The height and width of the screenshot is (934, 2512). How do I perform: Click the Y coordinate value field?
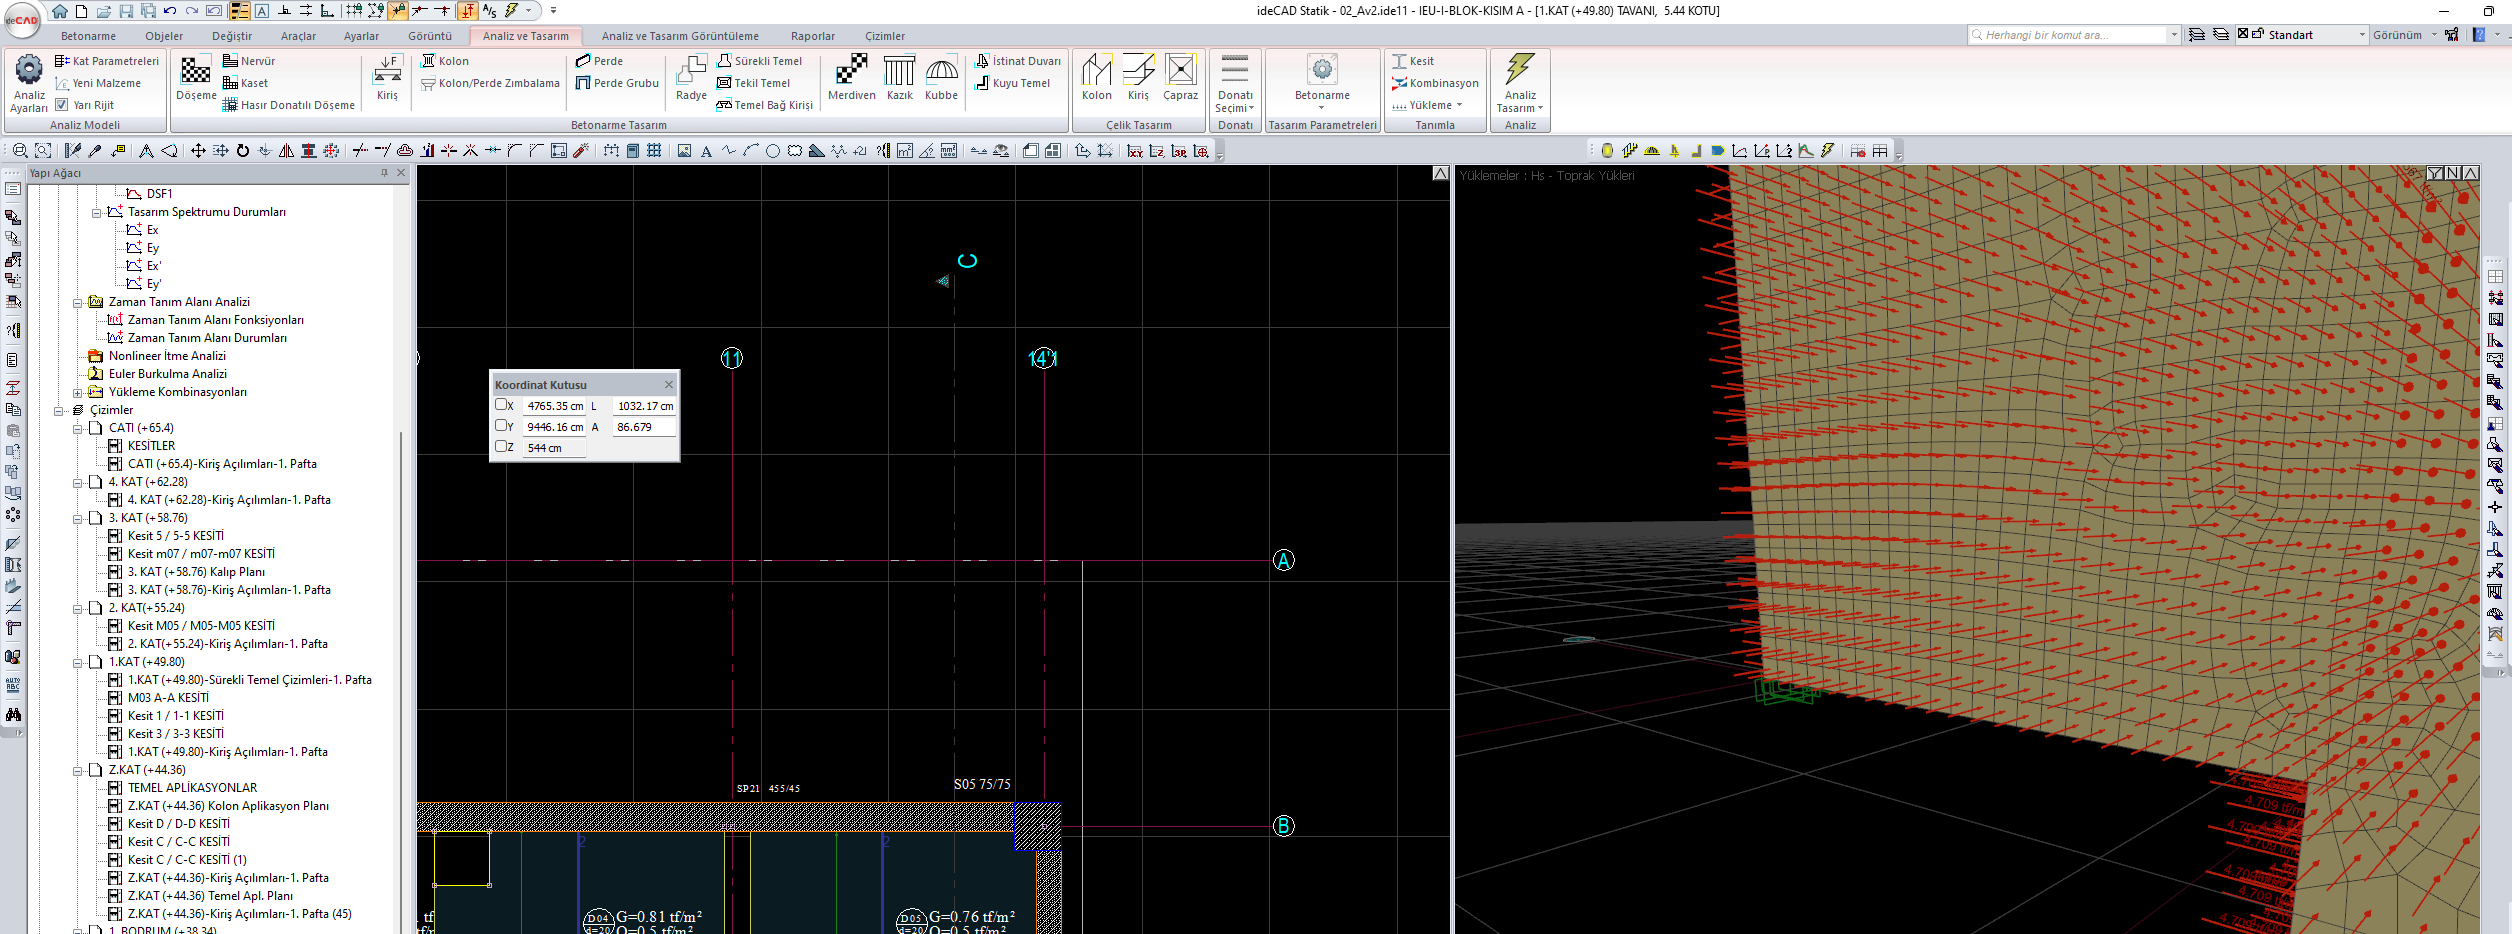[x=554, y=427]
